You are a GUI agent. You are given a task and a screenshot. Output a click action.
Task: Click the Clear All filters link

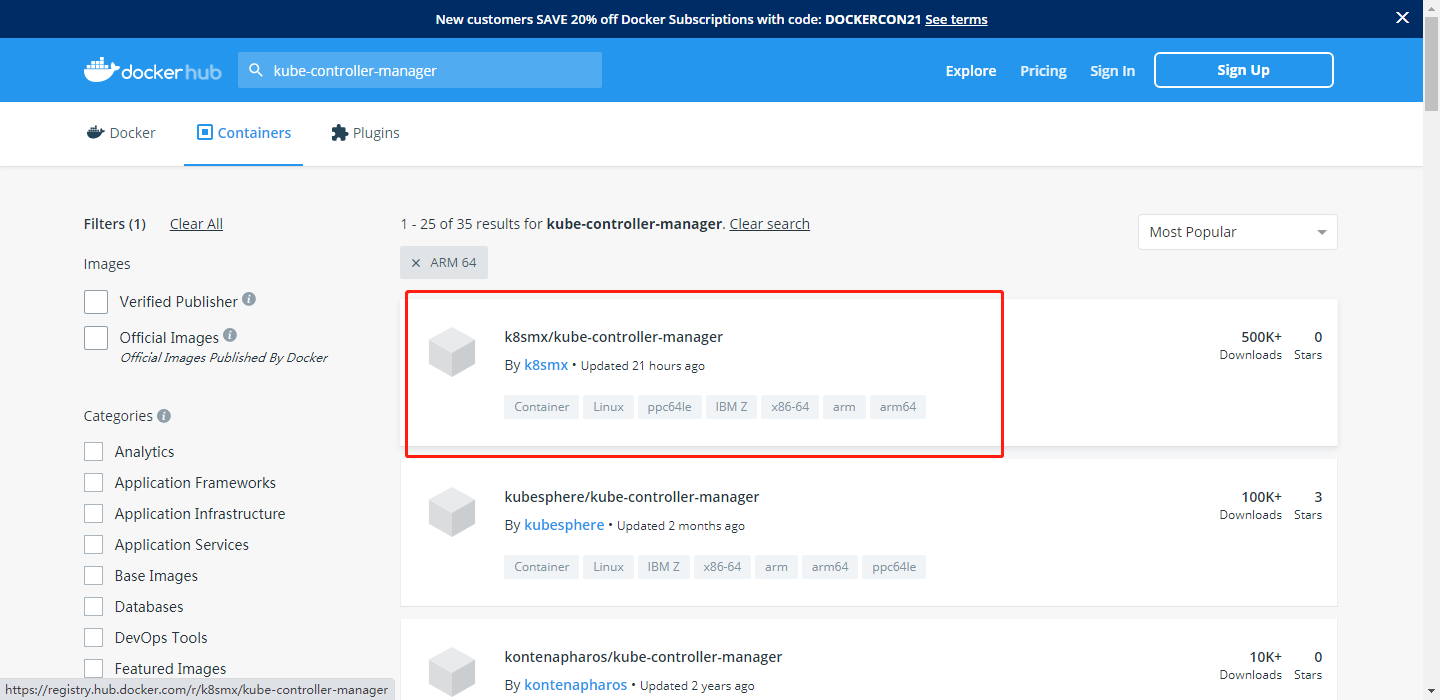coord(196,223)
